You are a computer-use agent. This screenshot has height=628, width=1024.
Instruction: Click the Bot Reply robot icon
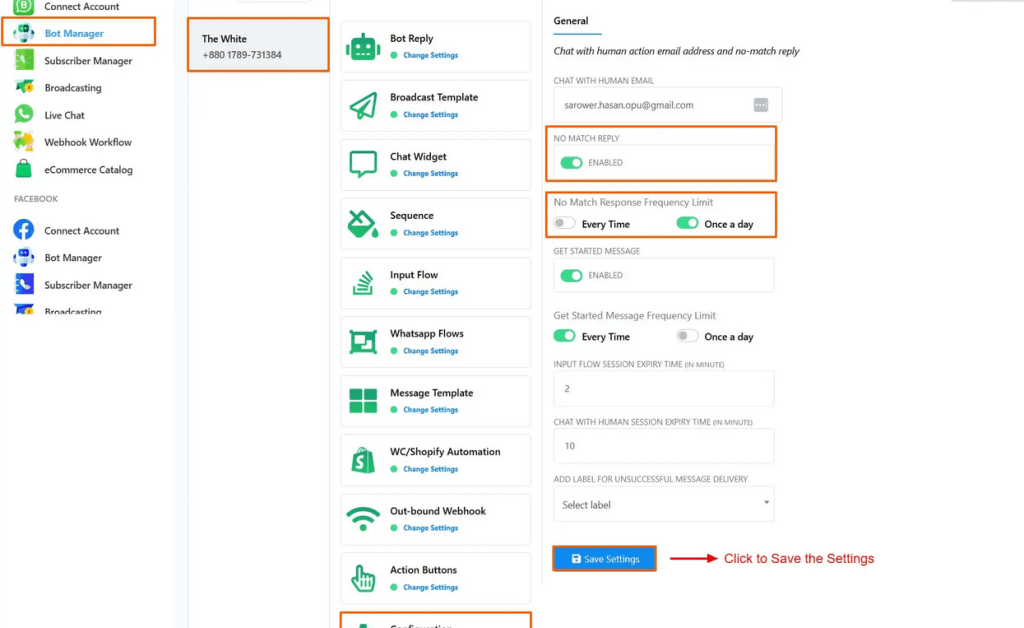[363, 47]
